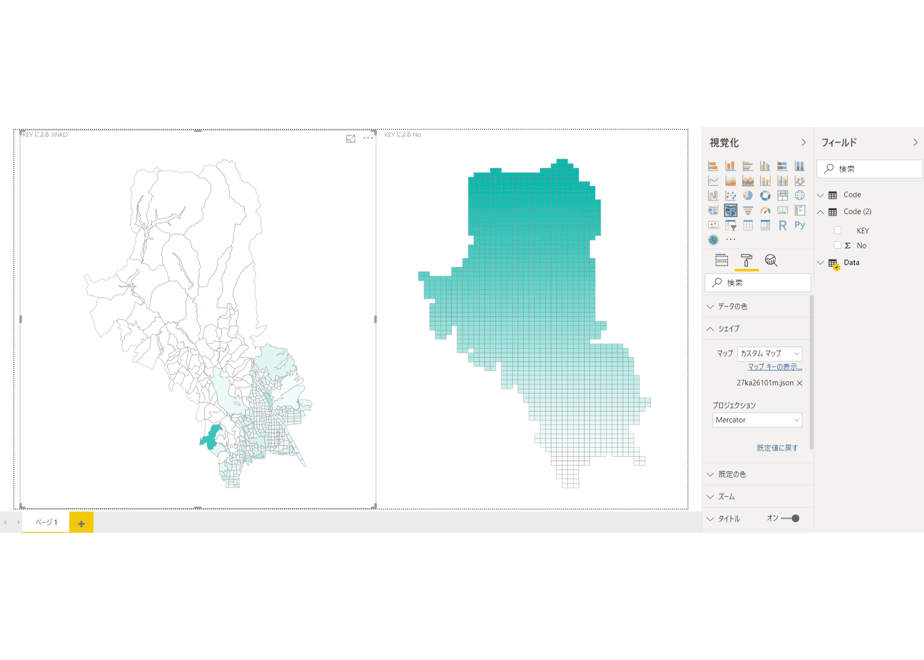Select the Python visual icon

click(x=800, y=225)
